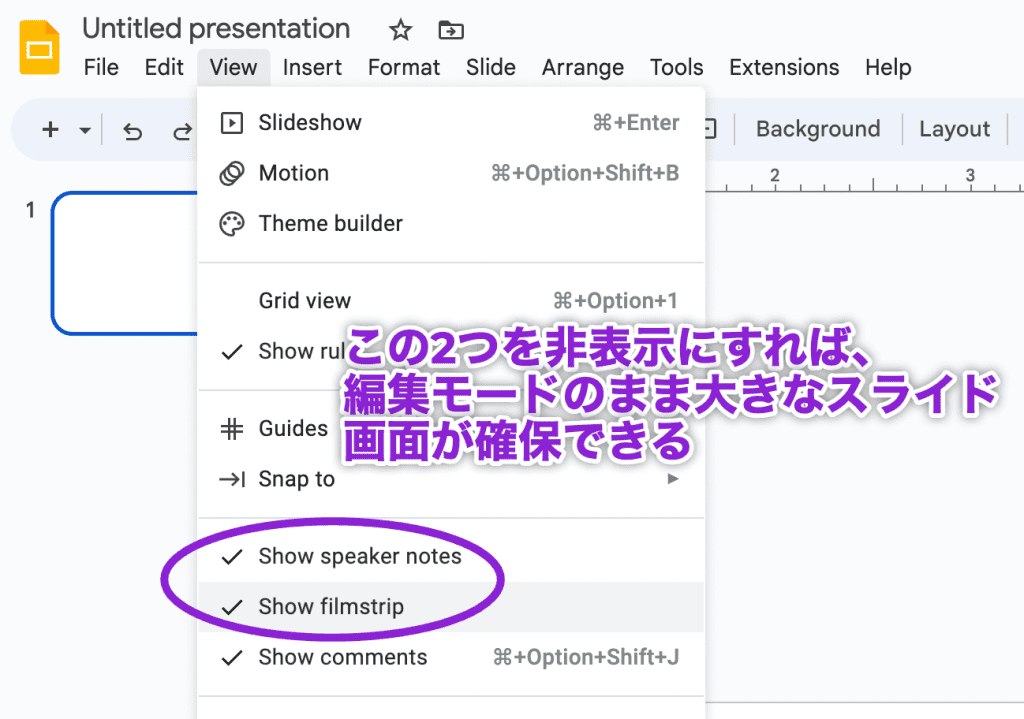Viewport: 1024px width, 719px height.
Task: Open Motion panel from View menu
Action: tap(293, 173)
